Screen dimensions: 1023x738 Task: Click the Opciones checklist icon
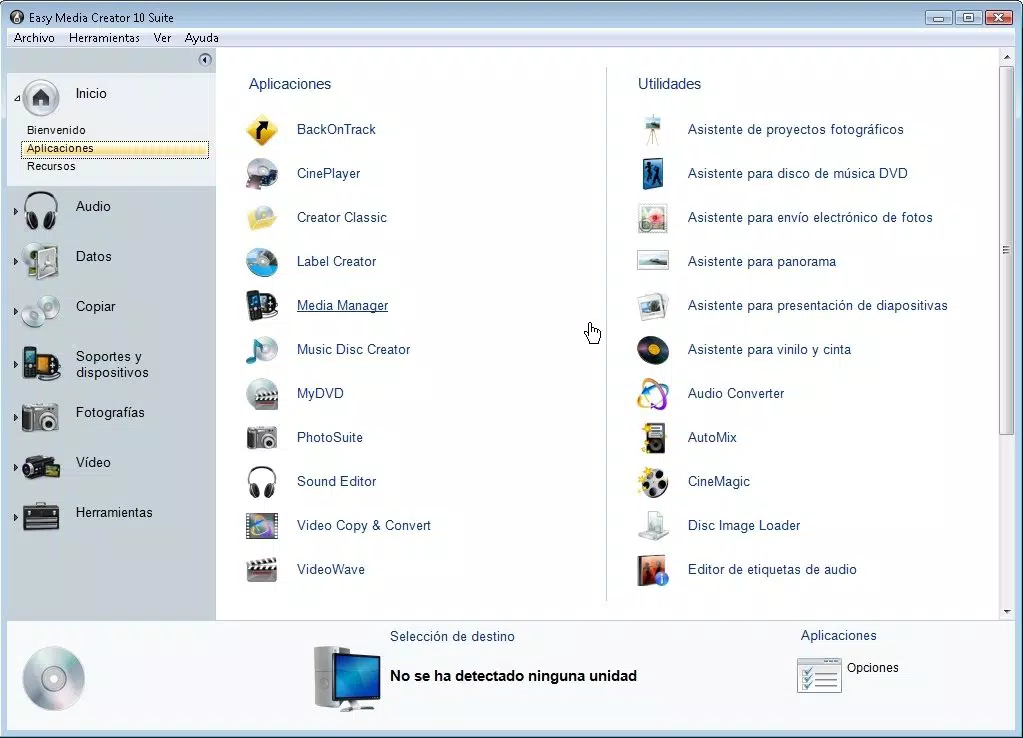coord(819,675)
